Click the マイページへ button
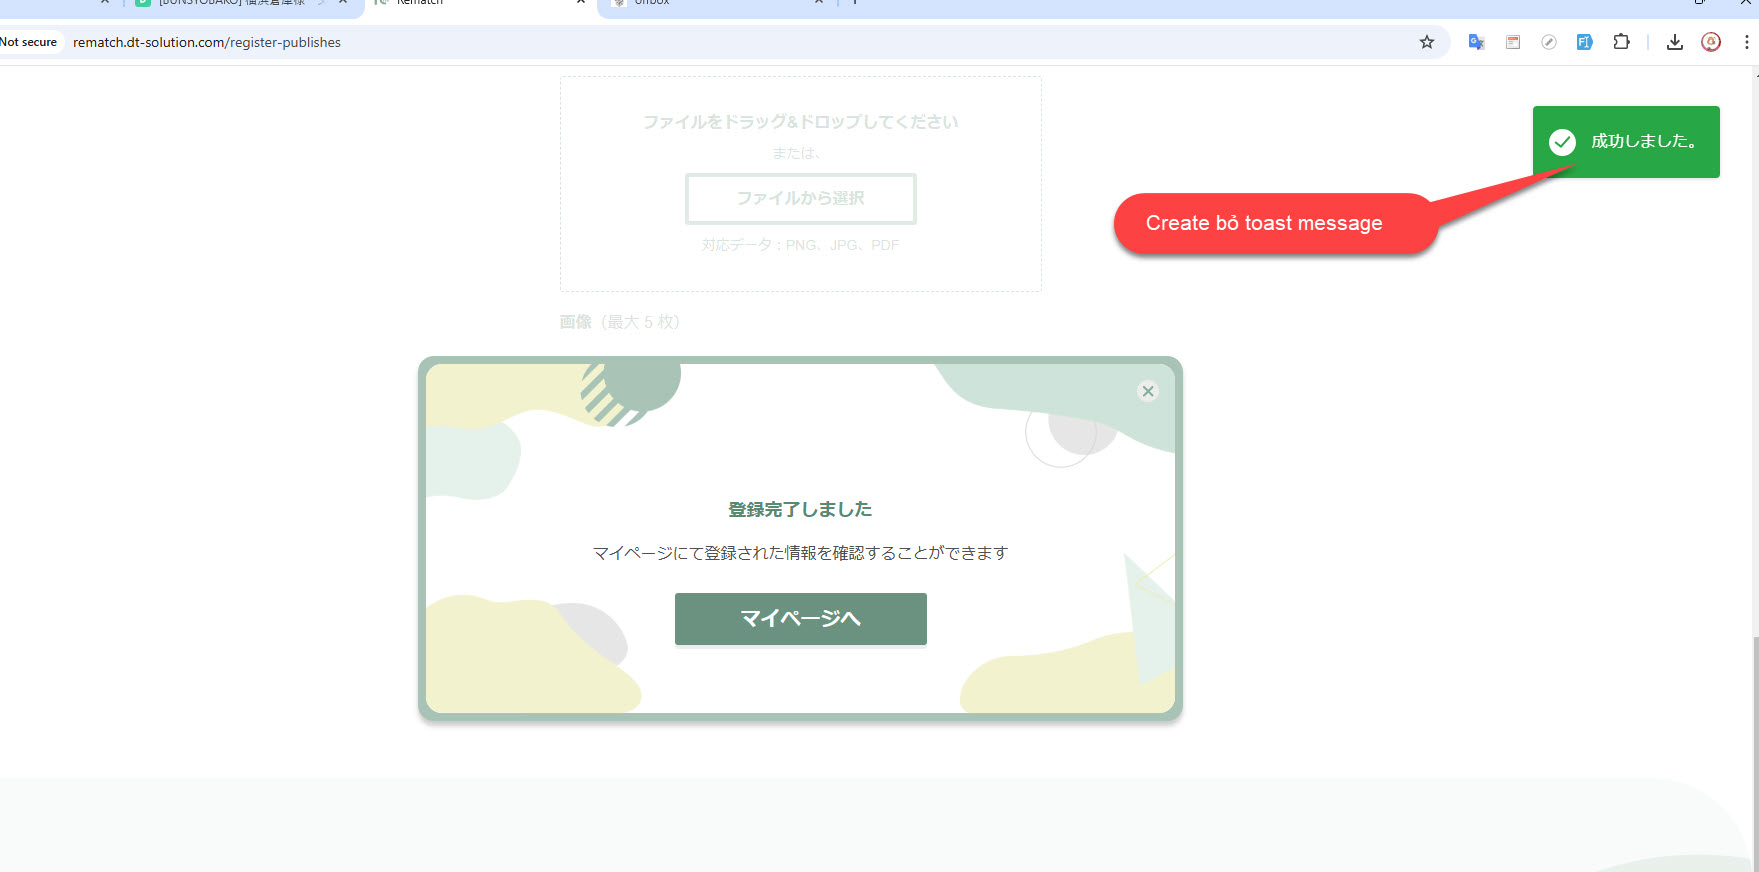The height and width of the screenshot is (872, 1759). (x=800, y=619)
